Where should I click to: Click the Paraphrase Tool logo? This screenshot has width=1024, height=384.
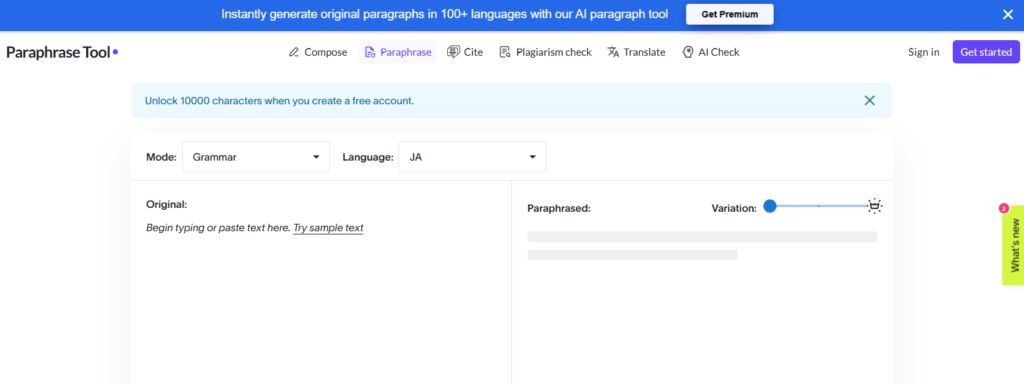(62, 52)
